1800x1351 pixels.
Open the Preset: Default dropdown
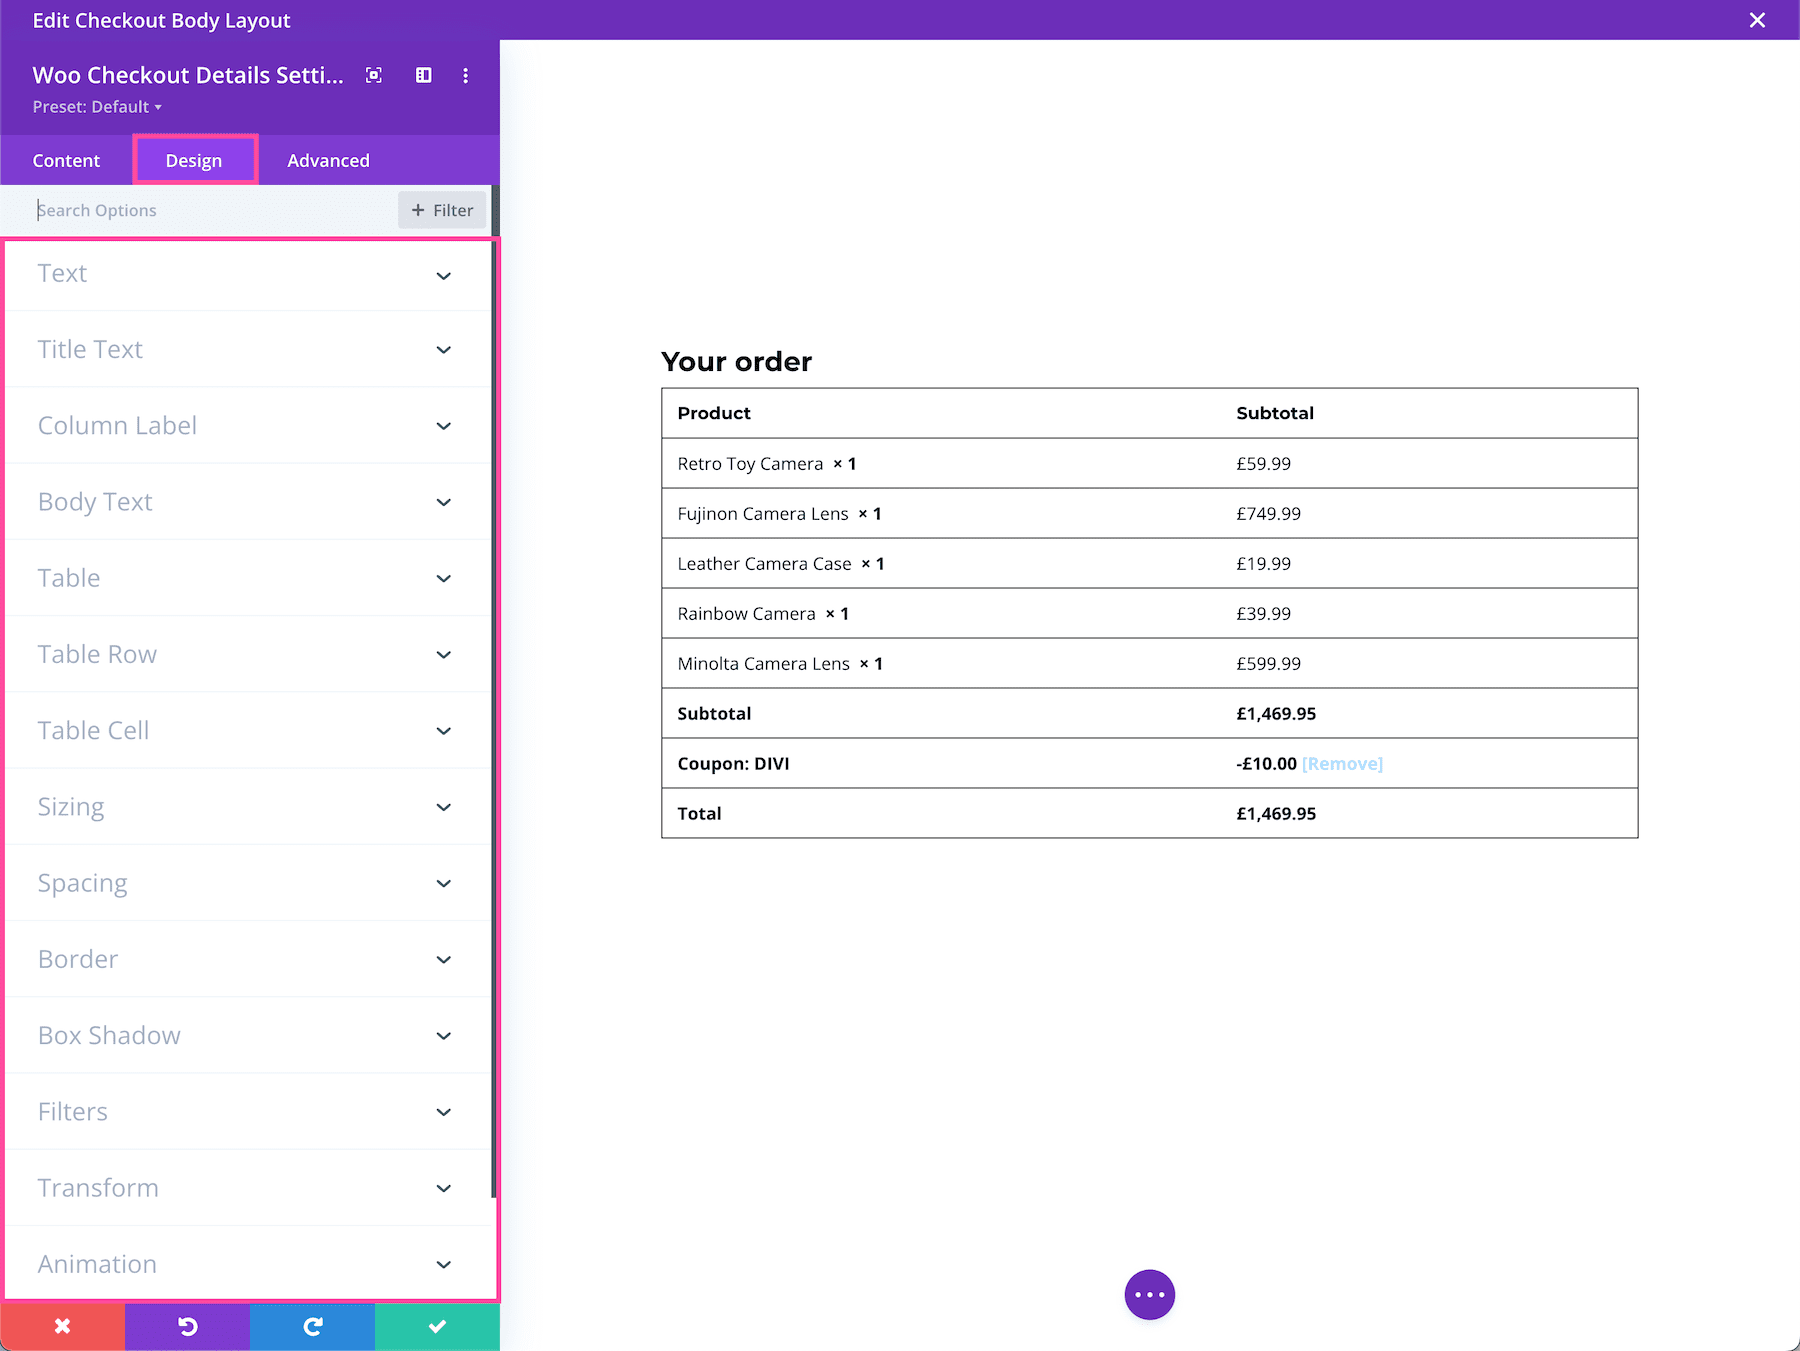point(97,106)
